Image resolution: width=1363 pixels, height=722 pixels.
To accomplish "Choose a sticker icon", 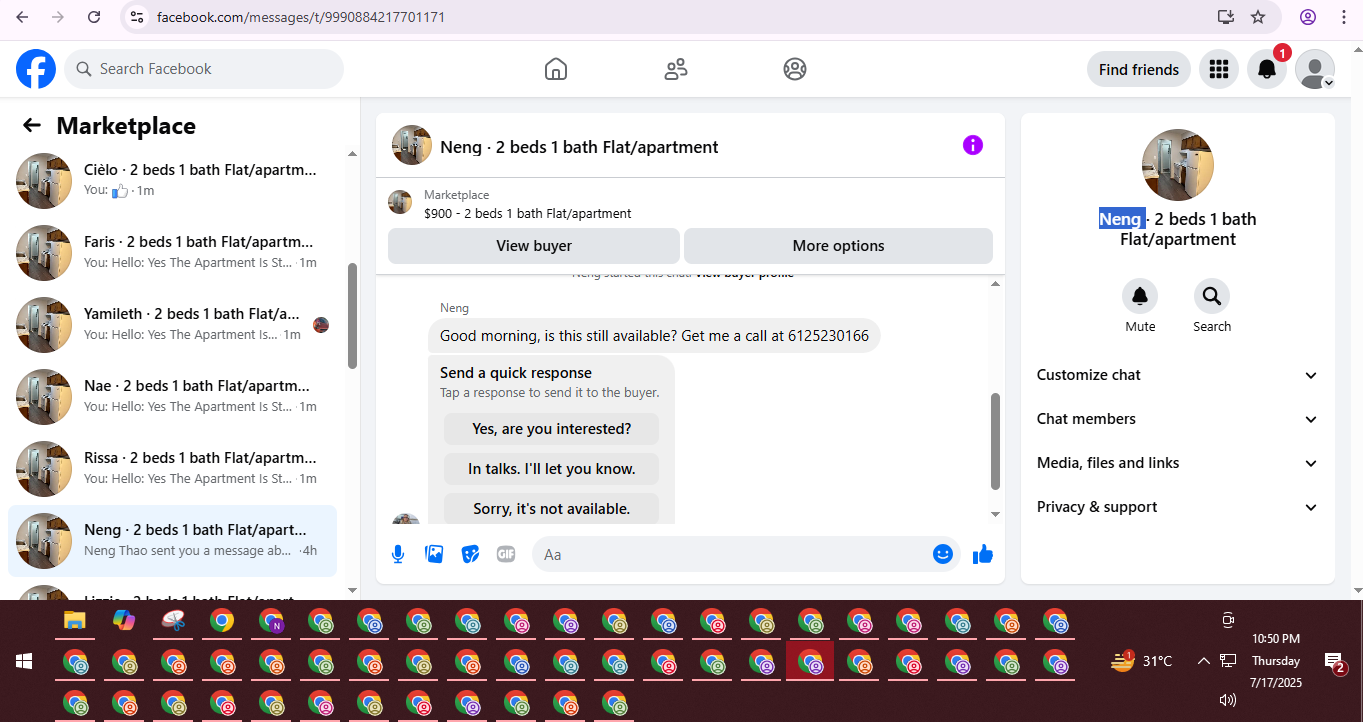I will (470, 554).
